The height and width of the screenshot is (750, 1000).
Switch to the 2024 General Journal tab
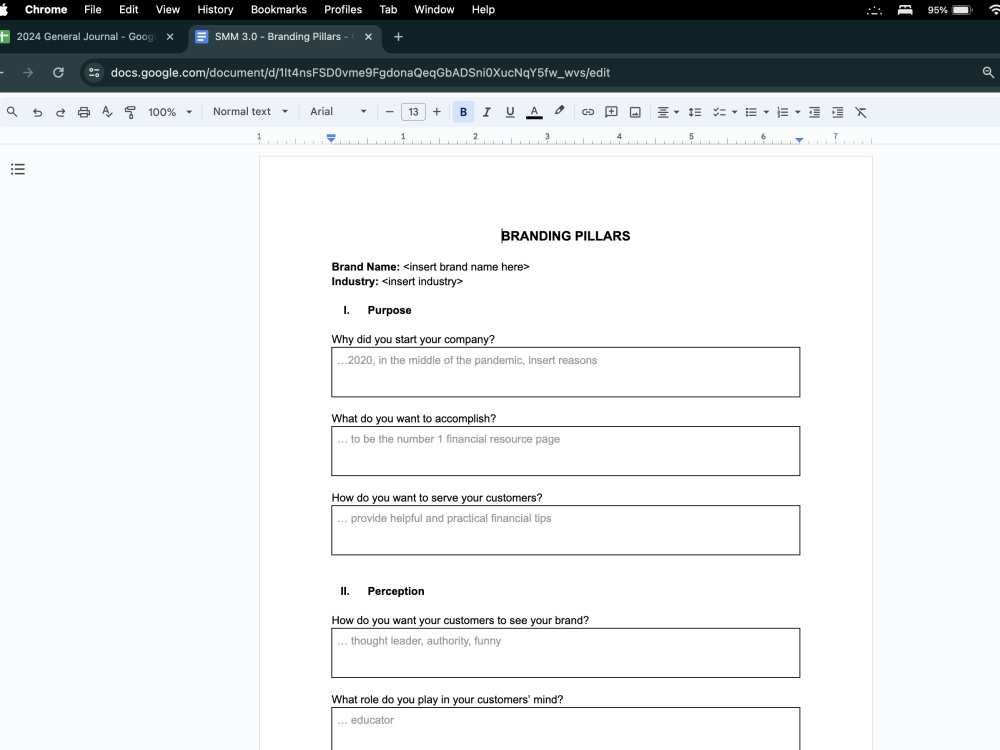coord(85,37)
